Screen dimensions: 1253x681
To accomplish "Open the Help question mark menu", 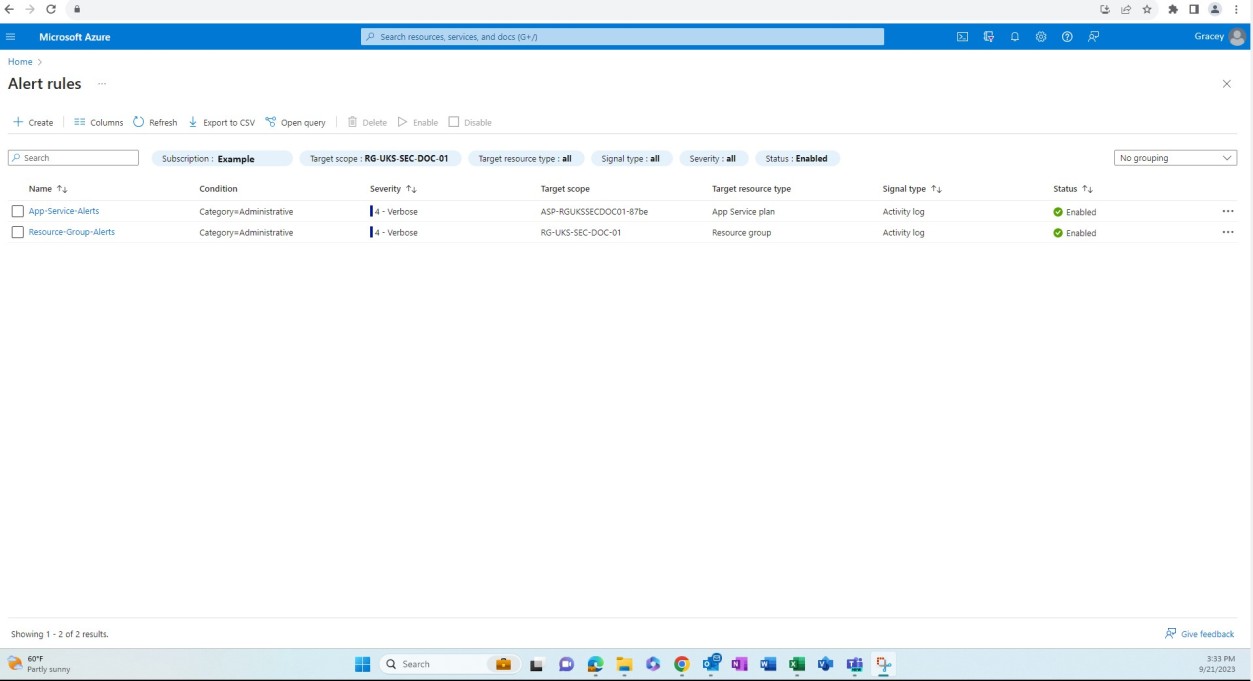I will point(1066,35).
